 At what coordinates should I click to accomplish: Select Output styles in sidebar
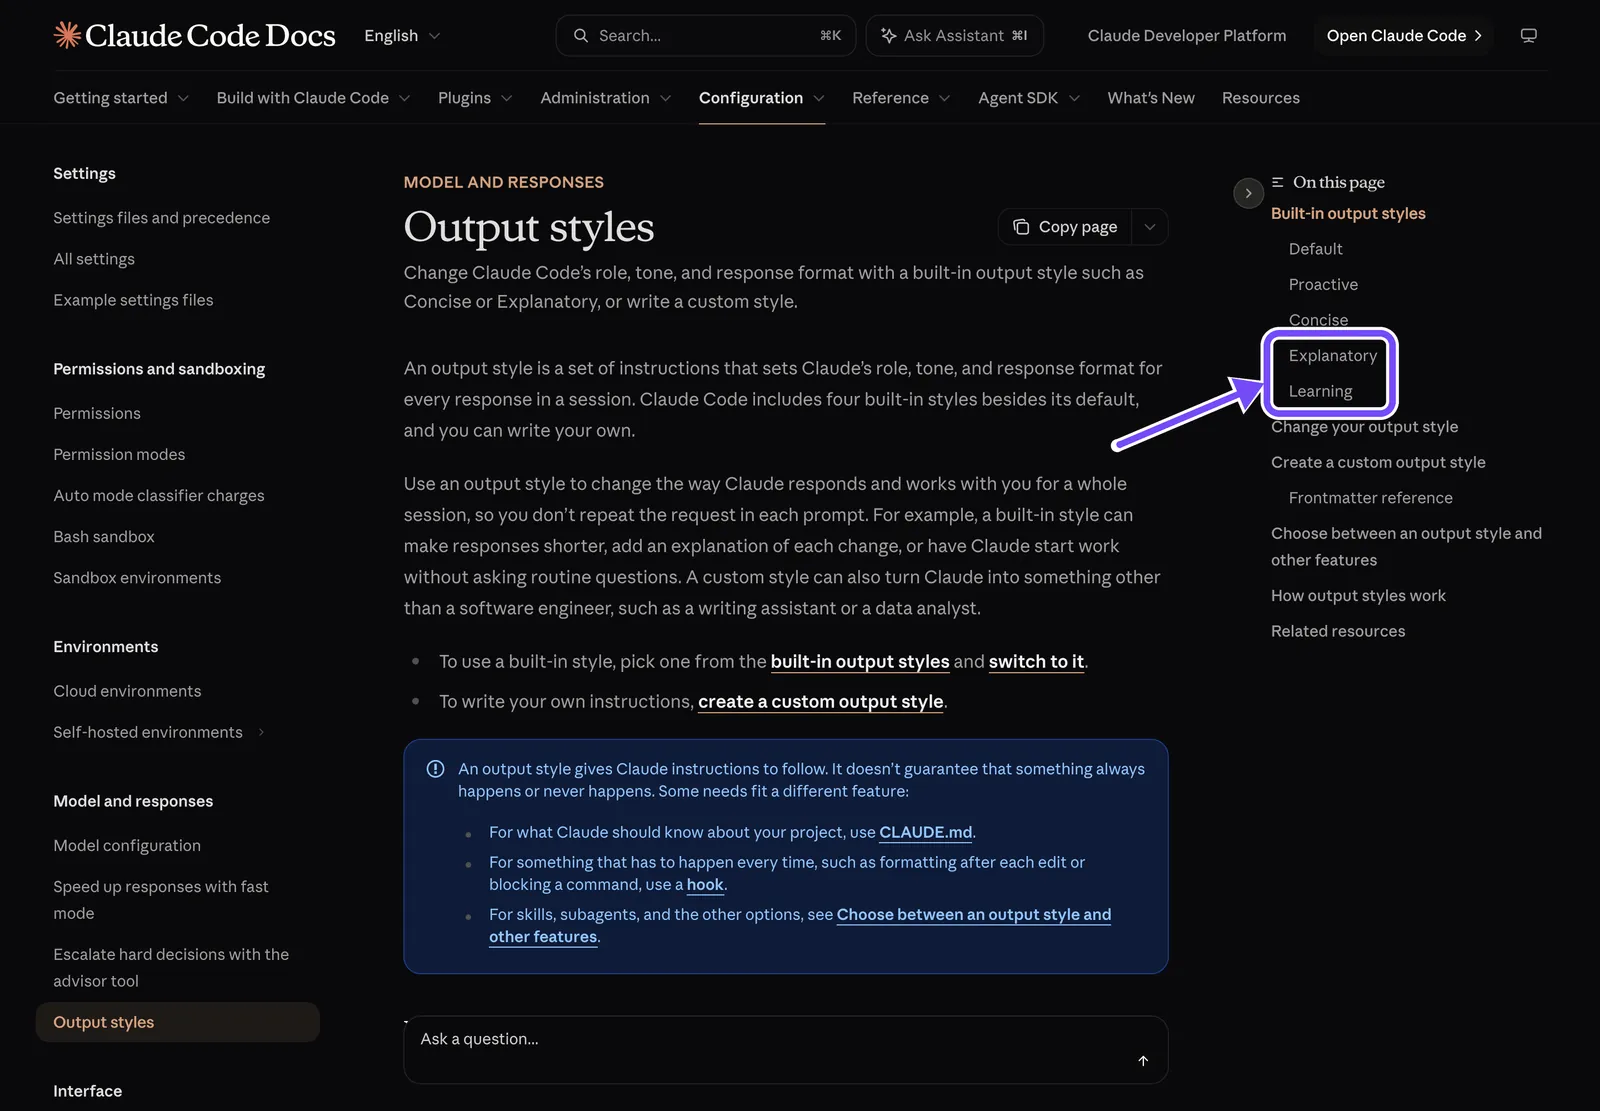178,1022
